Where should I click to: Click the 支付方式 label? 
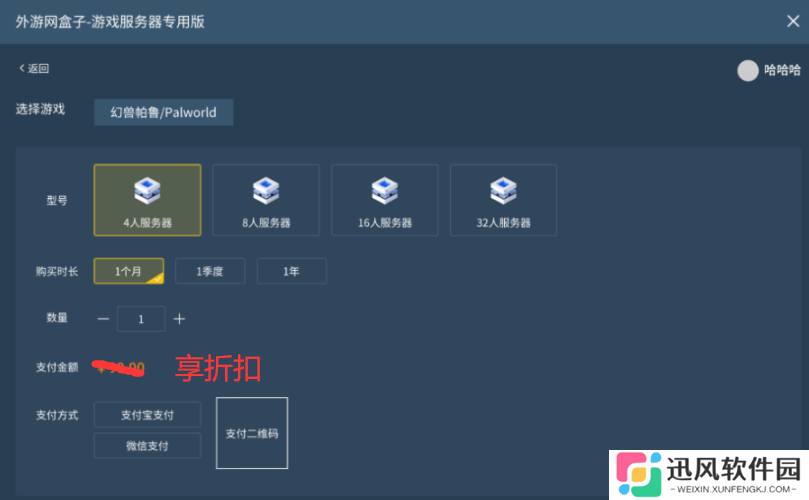(57, 415)
